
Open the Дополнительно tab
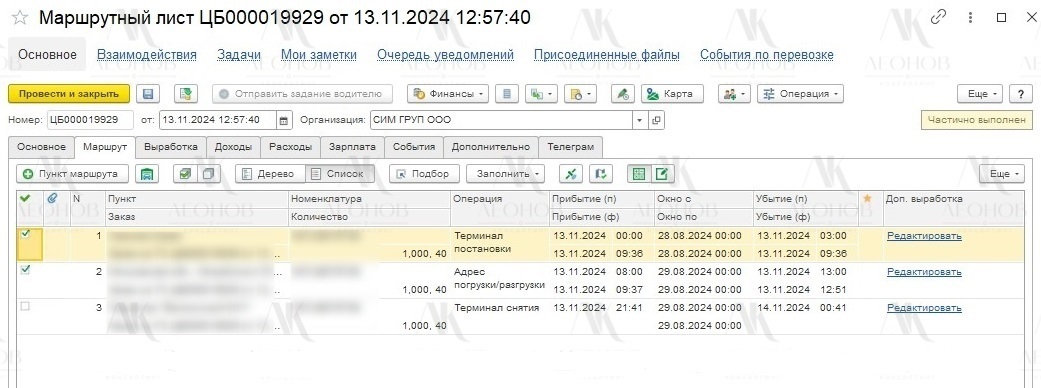click(491, 147)
